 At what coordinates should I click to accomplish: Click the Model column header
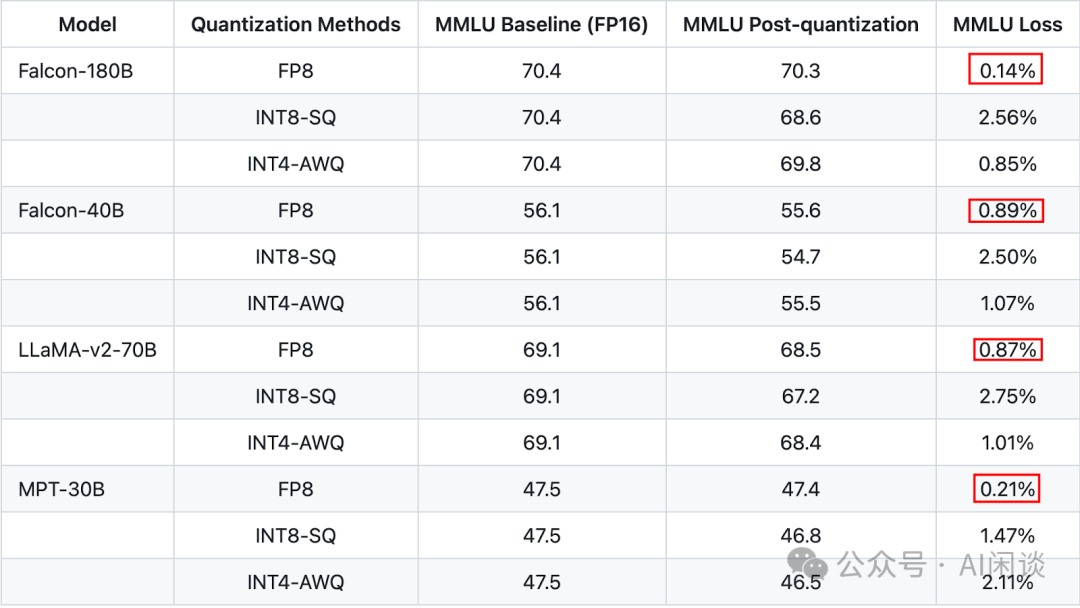point(87,25)
